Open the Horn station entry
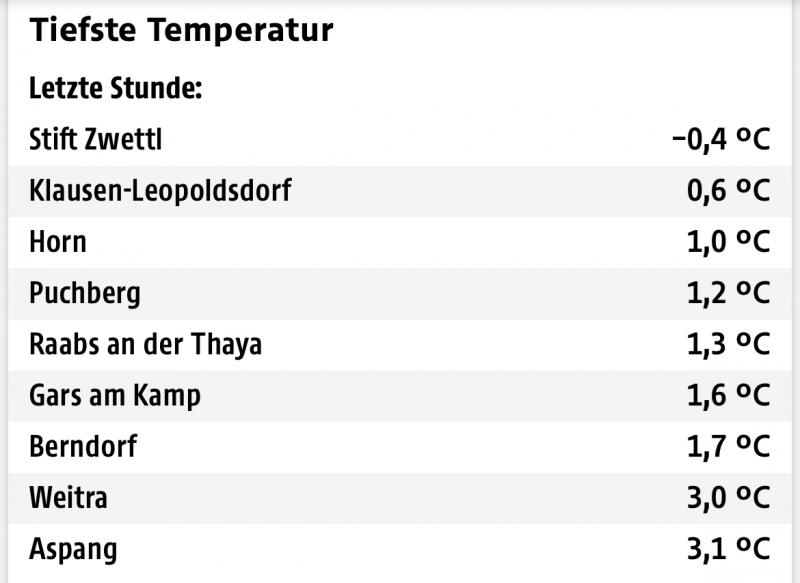Viewport: 800px width, 583px height. coord(58,242)
